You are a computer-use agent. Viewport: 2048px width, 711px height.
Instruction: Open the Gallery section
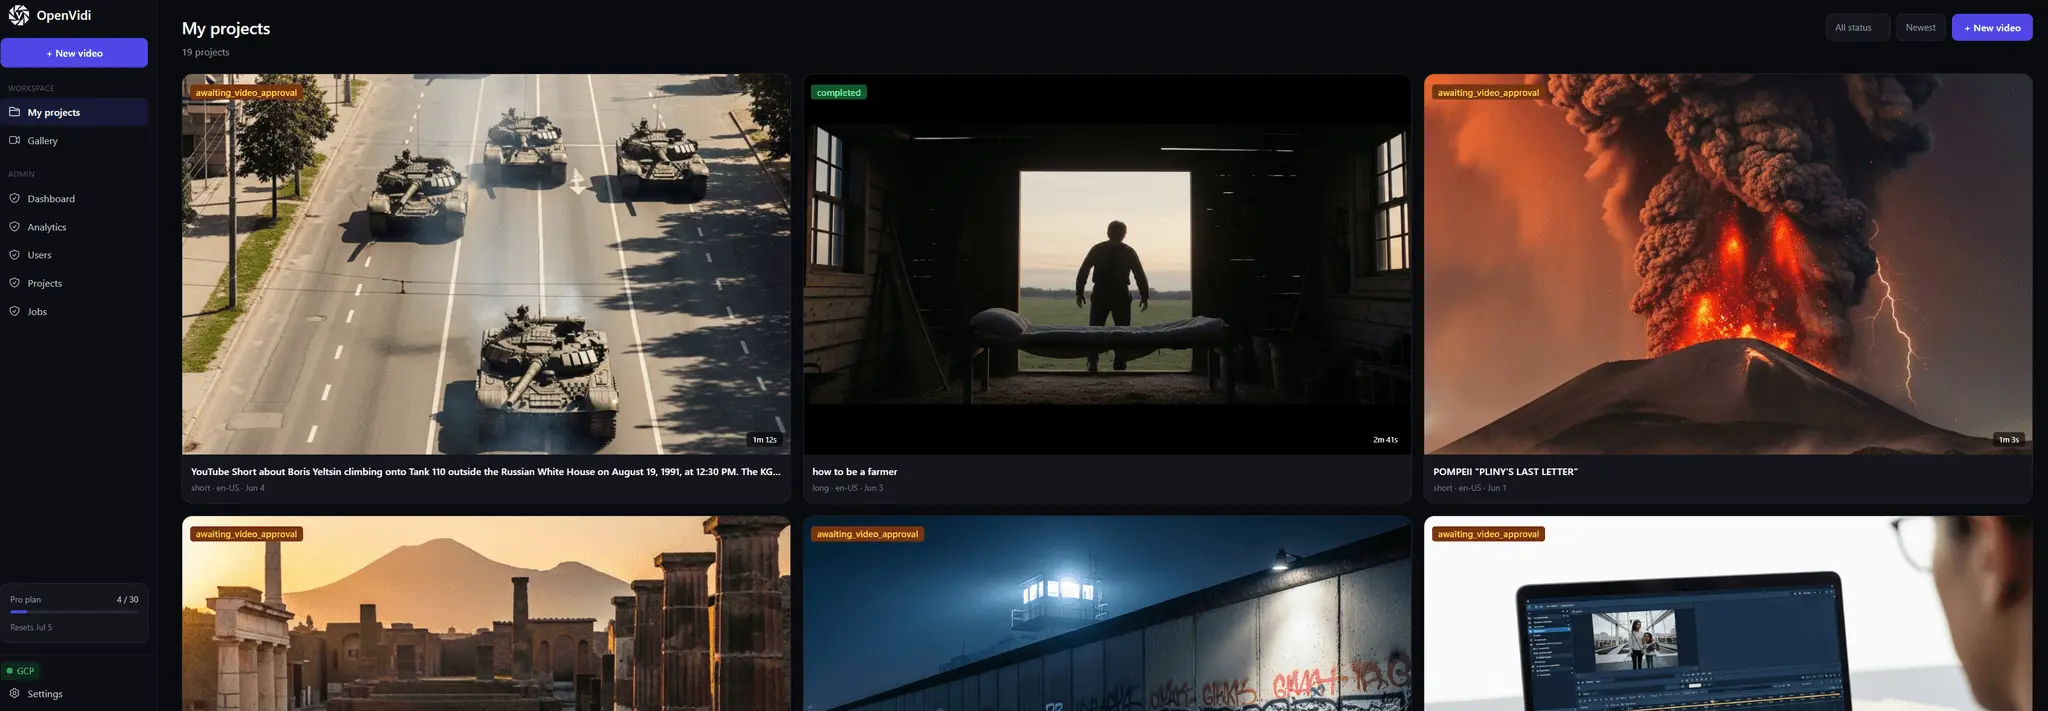(74, 140)
